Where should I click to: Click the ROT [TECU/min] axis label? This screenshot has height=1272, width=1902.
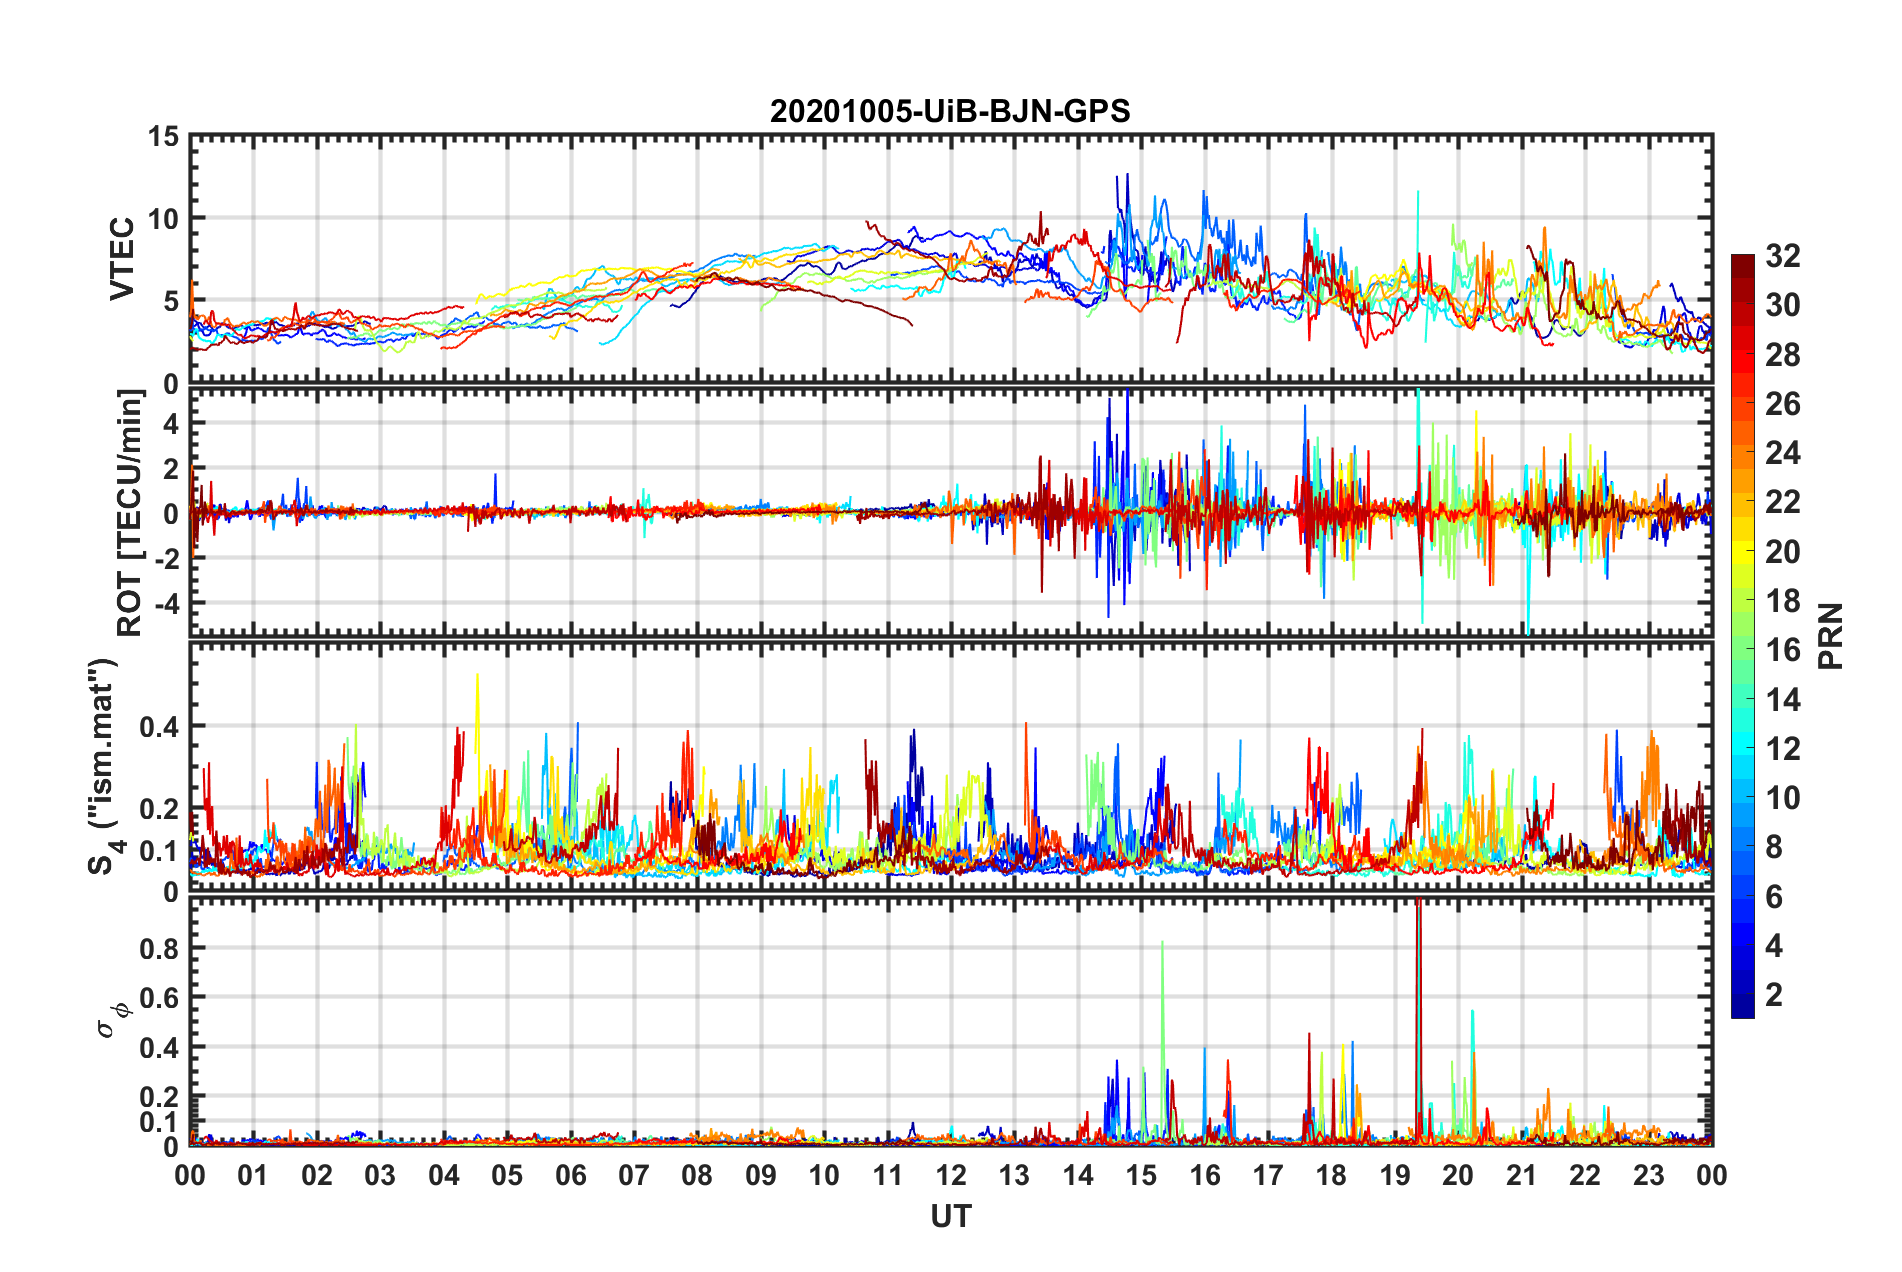[x=130, y=513]
